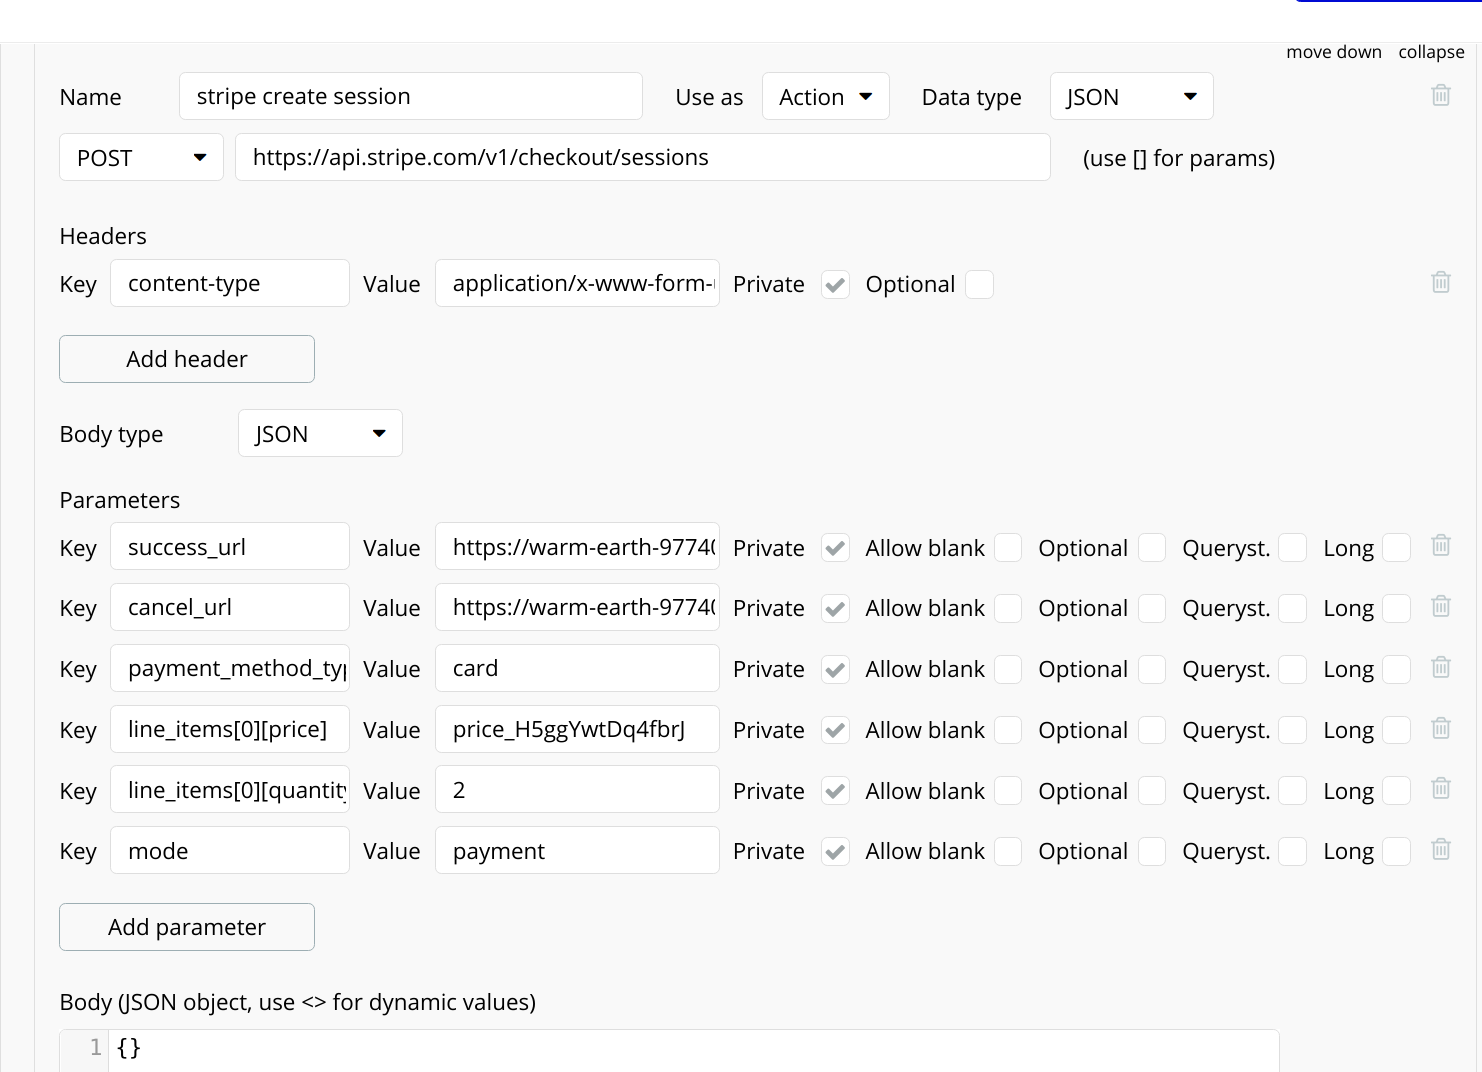Remove the cancel_url parameter with trash icon
This screenshot has height=1072, width=1482.
(x=1441, y=606)
